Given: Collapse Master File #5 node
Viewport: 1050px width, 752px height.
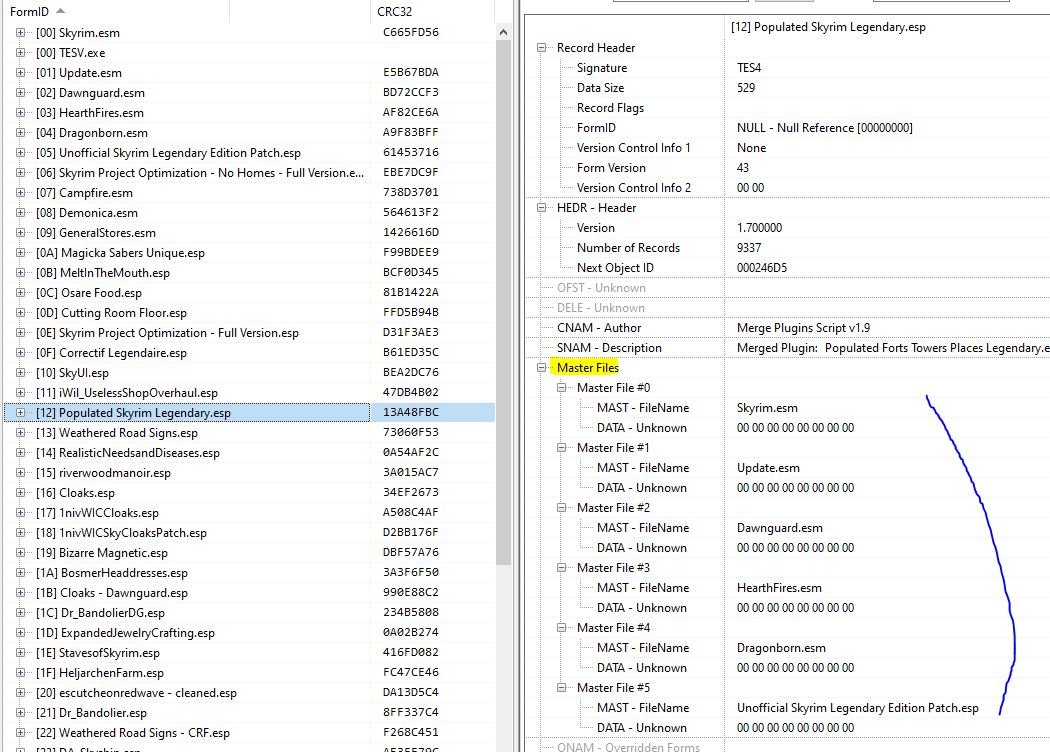Looking at the screenshot, I should point(563,688).
